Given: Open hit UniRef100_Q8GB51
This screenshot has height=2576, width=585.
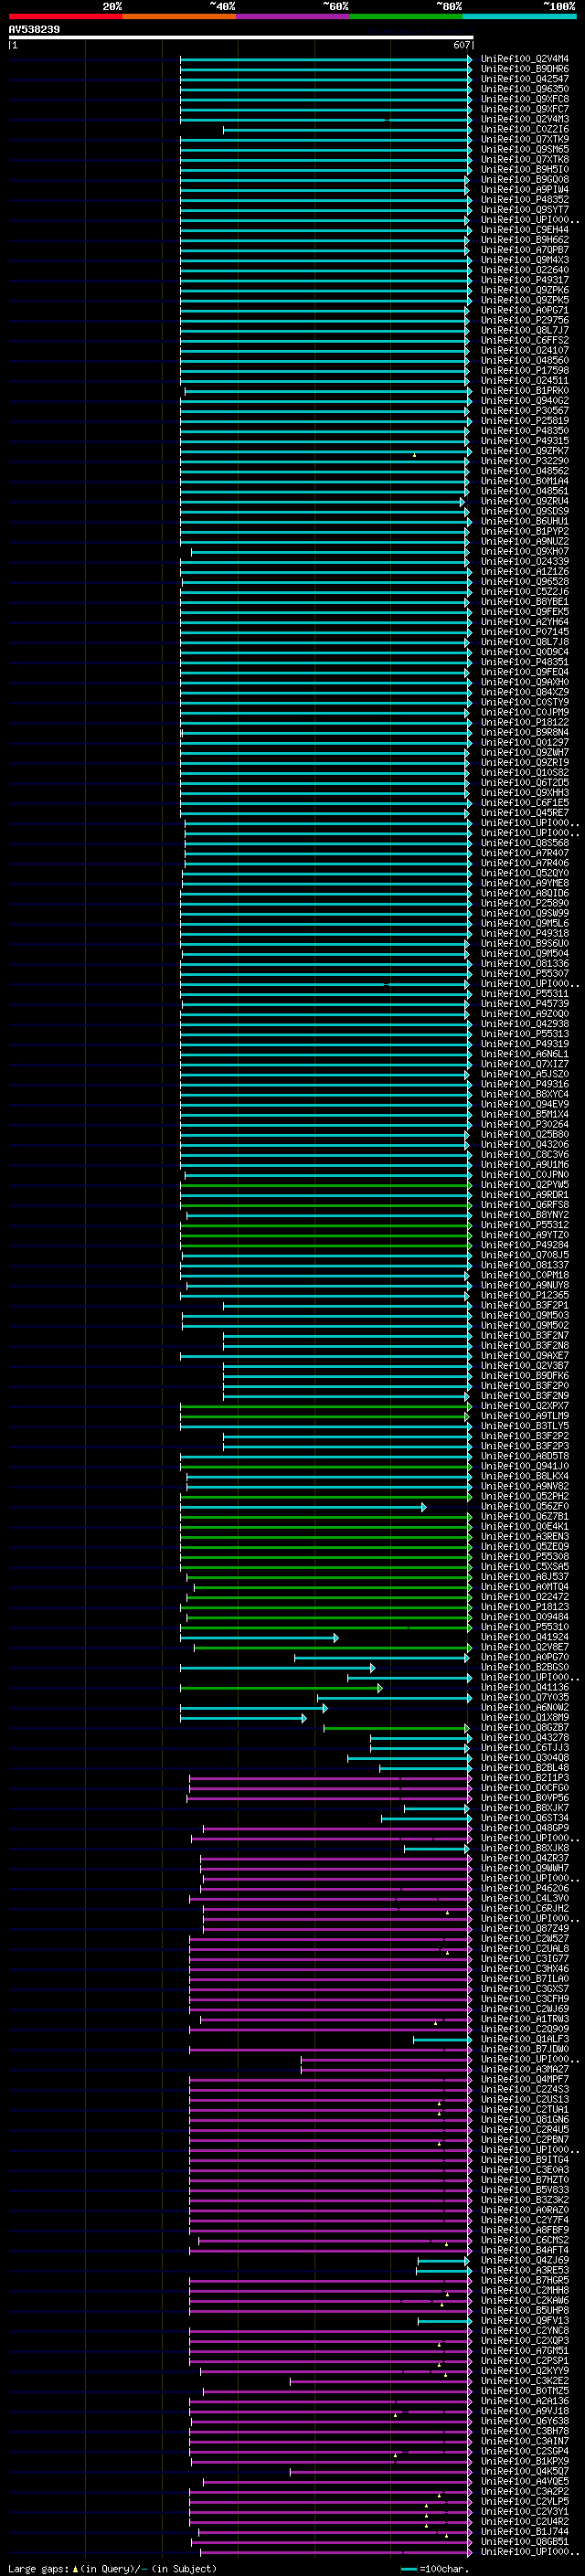Looking at the screenshot, I should (525, 2542).
